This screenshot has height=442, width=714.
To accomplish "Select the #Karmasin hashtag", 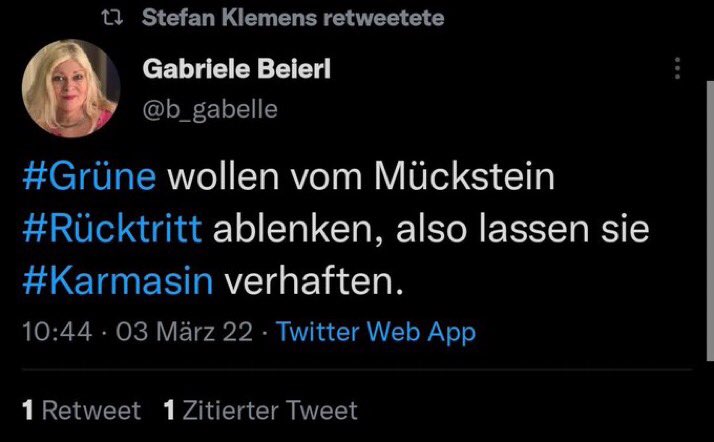I will pos(117,282).
